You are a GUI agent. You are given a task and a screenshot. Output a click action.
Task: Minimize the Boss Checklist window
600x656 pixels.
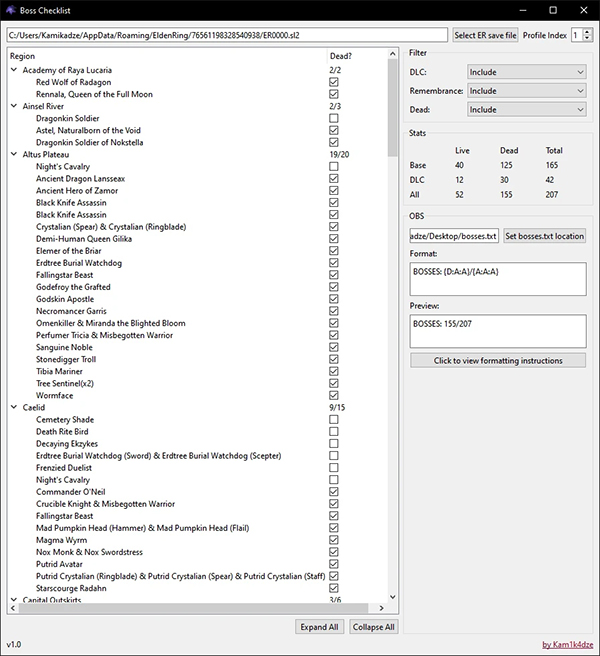point(523,10)
